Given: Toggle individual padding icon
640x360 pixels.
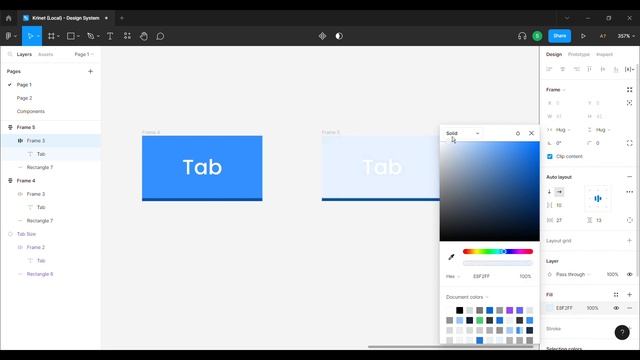Looking at the screenshot, I should (x=629, y=220).
